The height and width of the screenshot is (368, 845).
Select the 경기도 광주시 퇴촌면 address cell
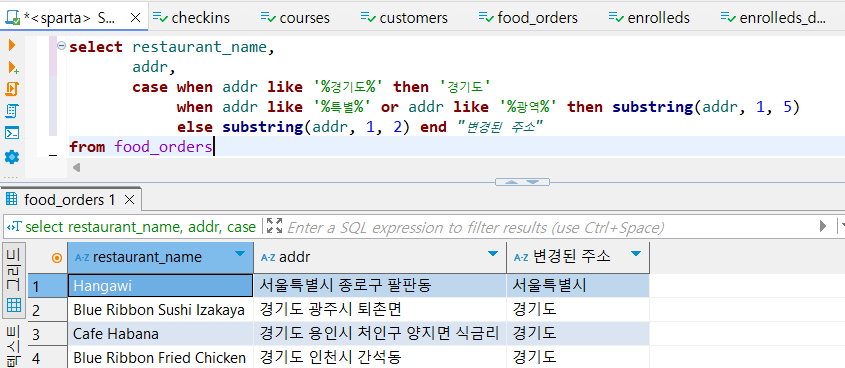pyautogui.click(x=380, y=310)
